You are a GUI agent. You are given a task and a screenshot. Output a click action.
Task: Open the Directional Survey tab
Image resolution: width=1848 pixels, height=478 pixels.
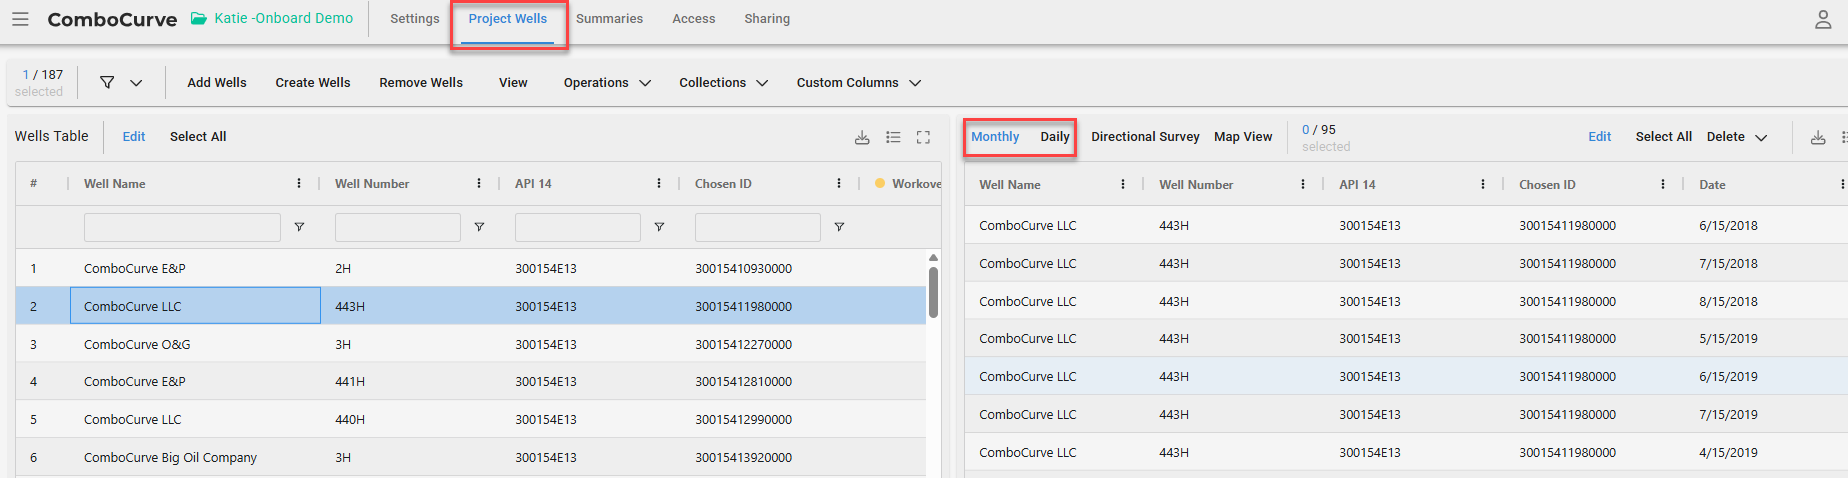(1145, 137)
